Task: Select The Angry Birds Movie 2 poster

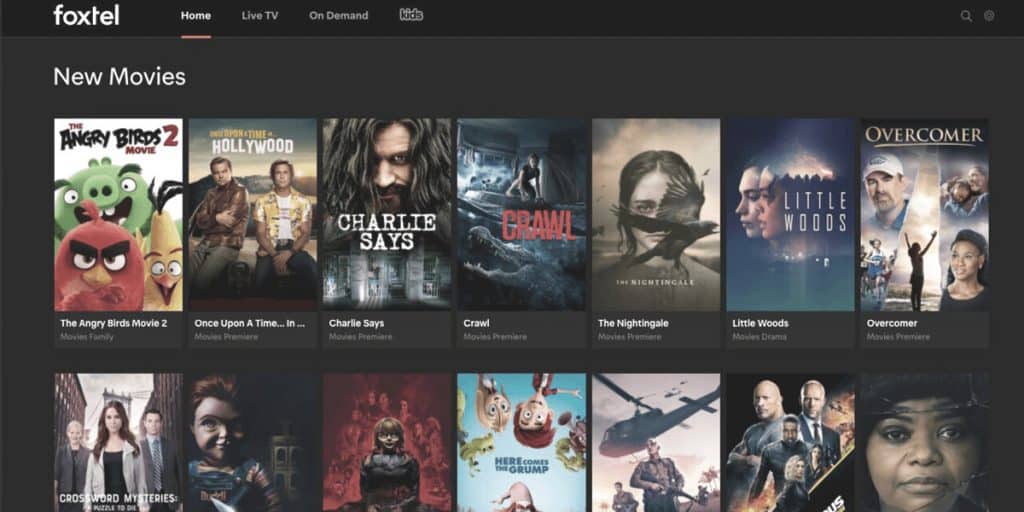Action: [118, 214]
